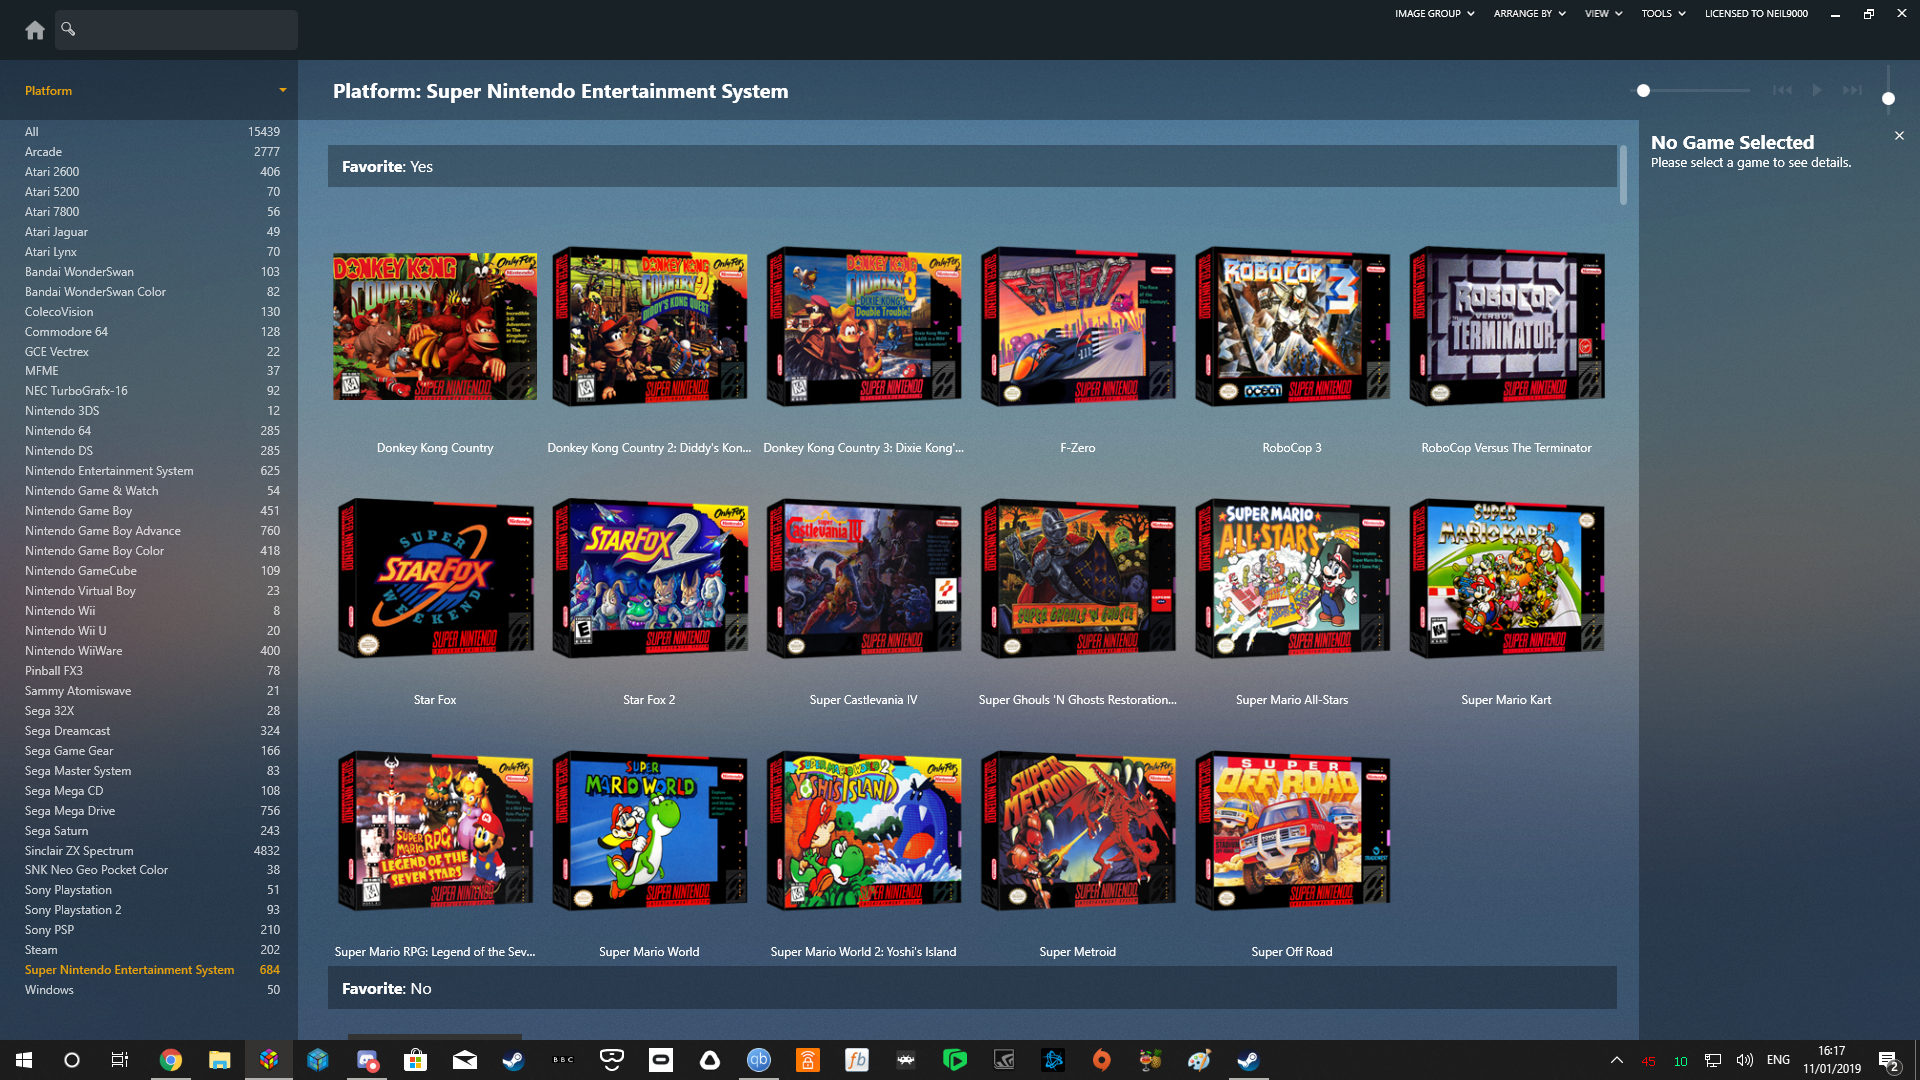The height and width of the screenshot is (1080, 1920).
Task: Click the game list vertical scrollbar
Action: [x=1623, y=175]
